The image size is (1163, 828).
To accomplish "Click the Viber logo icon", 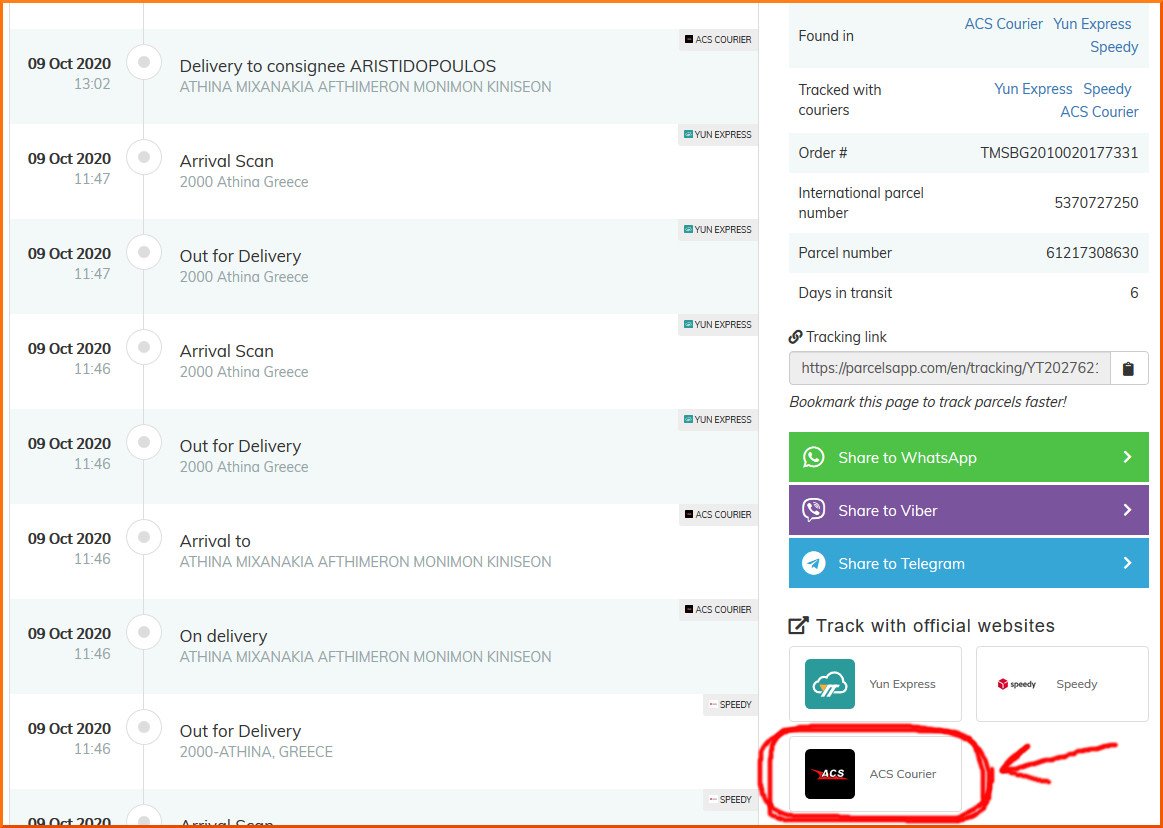I will click(x=814, y=510).
